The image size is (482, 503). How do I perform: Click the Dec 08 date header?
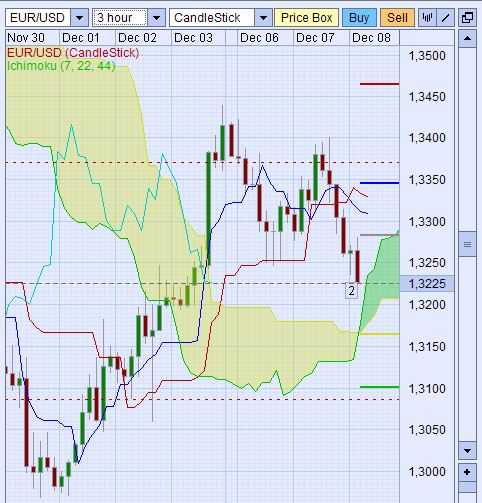(371, 38)
